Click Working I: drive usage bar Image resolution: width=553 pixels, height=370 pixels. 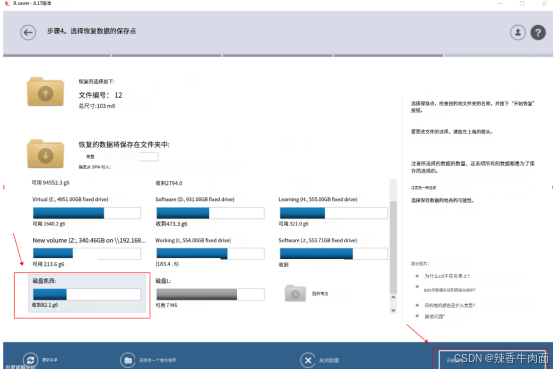(x=210, y=254)
